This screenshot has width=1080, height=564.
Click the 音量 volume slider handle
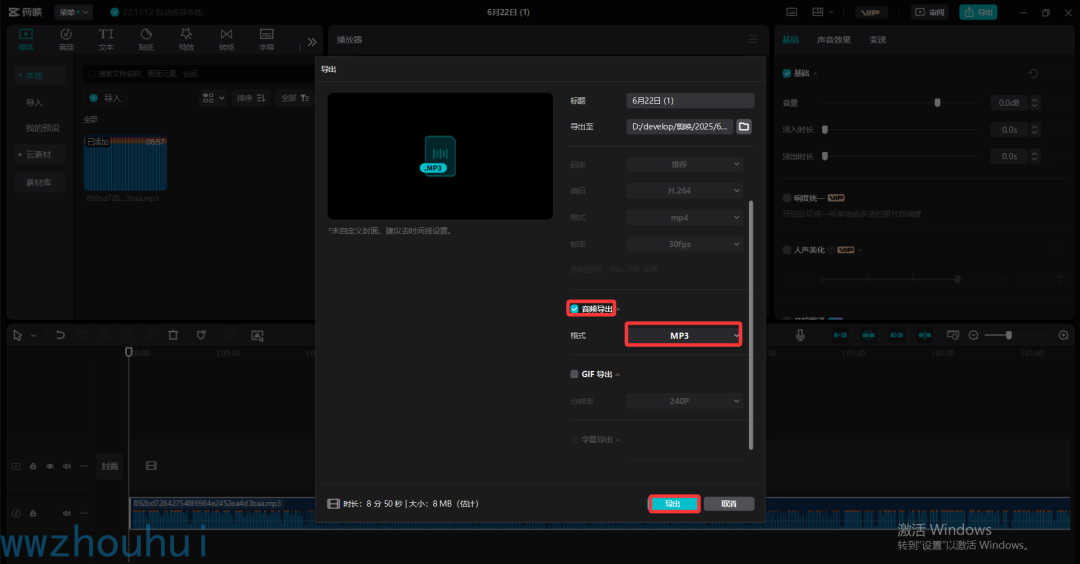pos(937,102)
